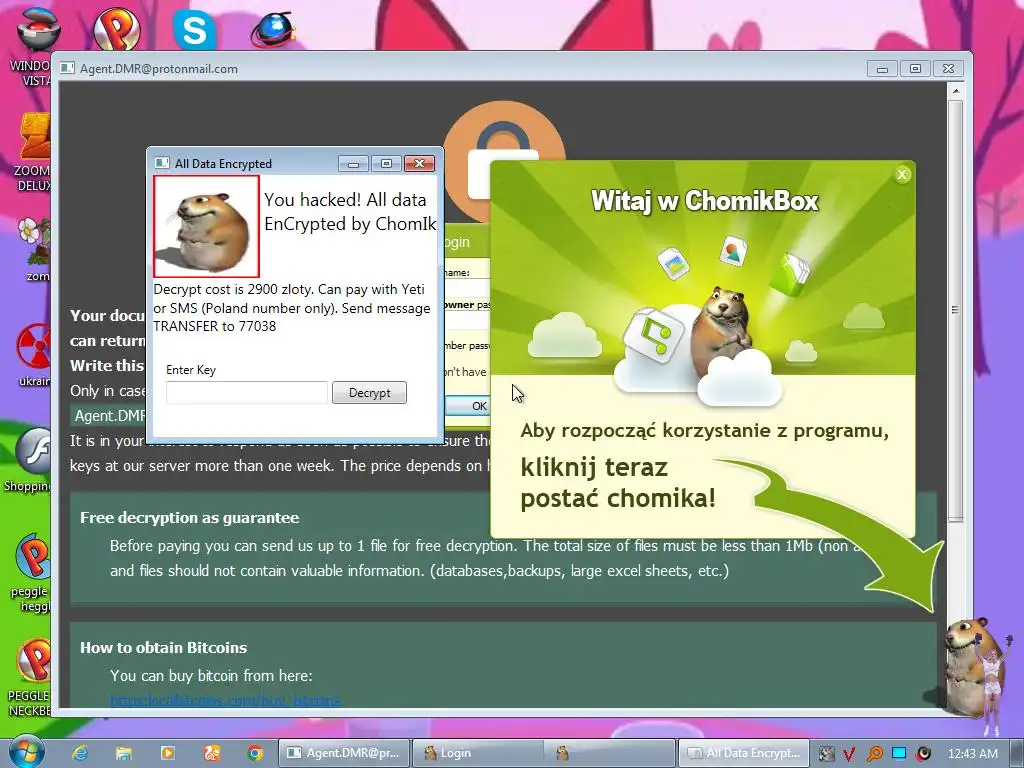This screenshot has width=1024, height=768.
Task: Open Windows Explorer folder icon in taskbar
Action: coord(123,754)
